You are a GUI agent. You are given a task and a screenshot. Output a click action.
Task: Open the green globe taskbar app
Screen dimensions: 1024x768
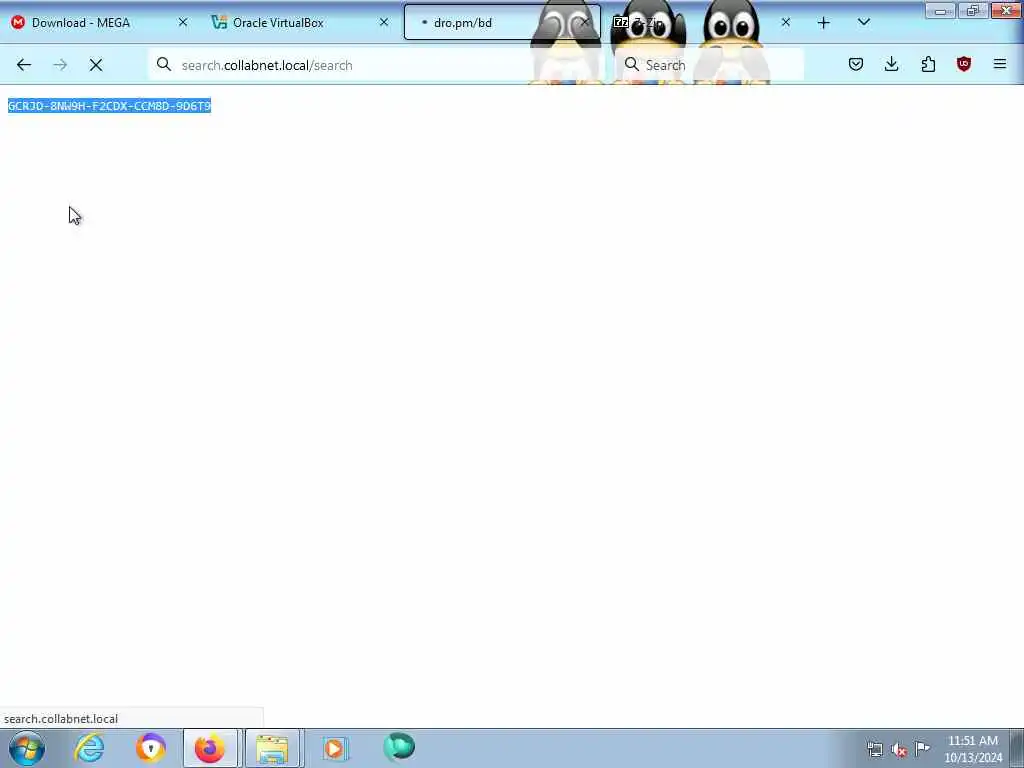(x=399, y=747)
